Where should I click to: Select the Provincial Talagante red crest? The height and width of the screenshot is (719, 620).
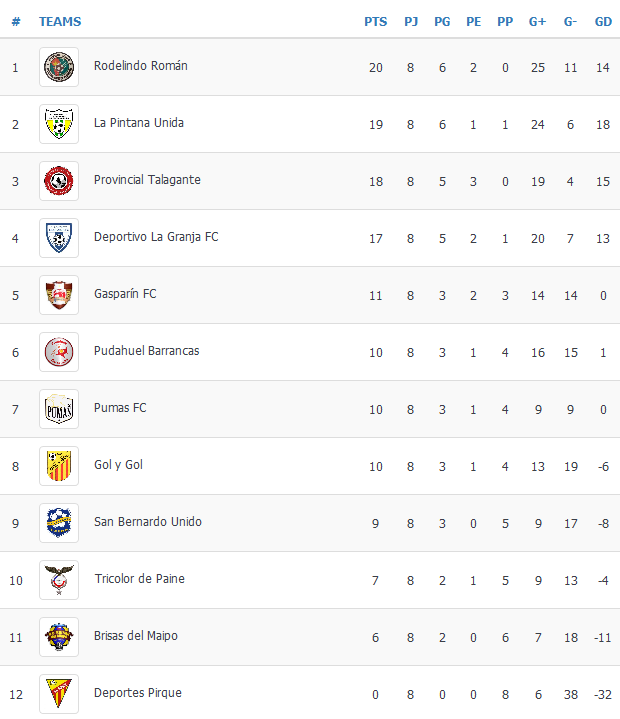pyautogui.click(x=59, y=181)
